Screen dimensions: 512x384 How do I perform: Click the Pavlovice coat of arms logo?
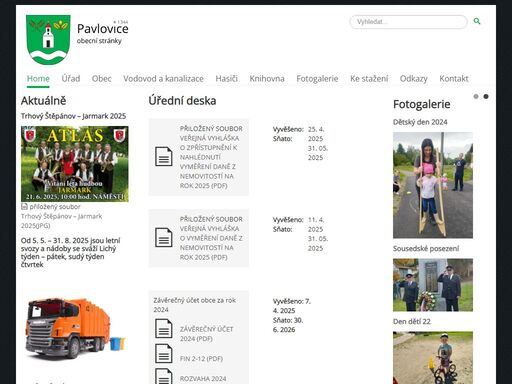coord(48,39)
